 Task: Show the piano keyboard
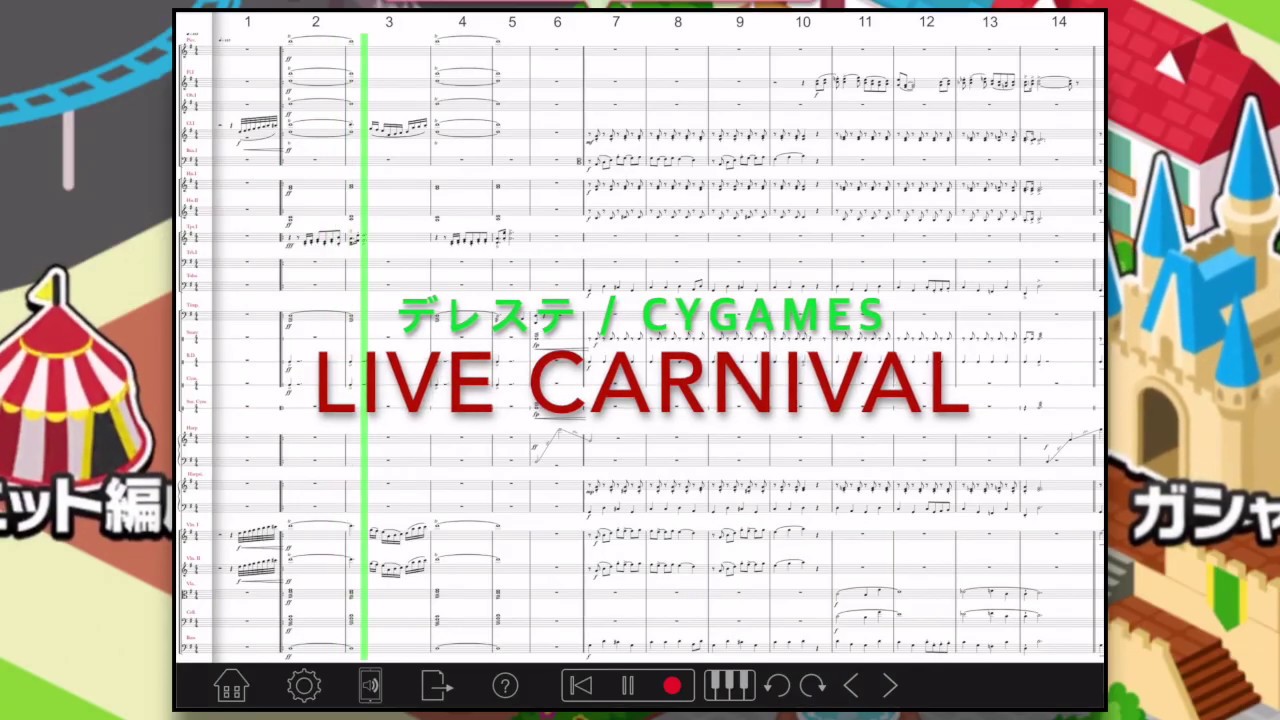point(729,685)
